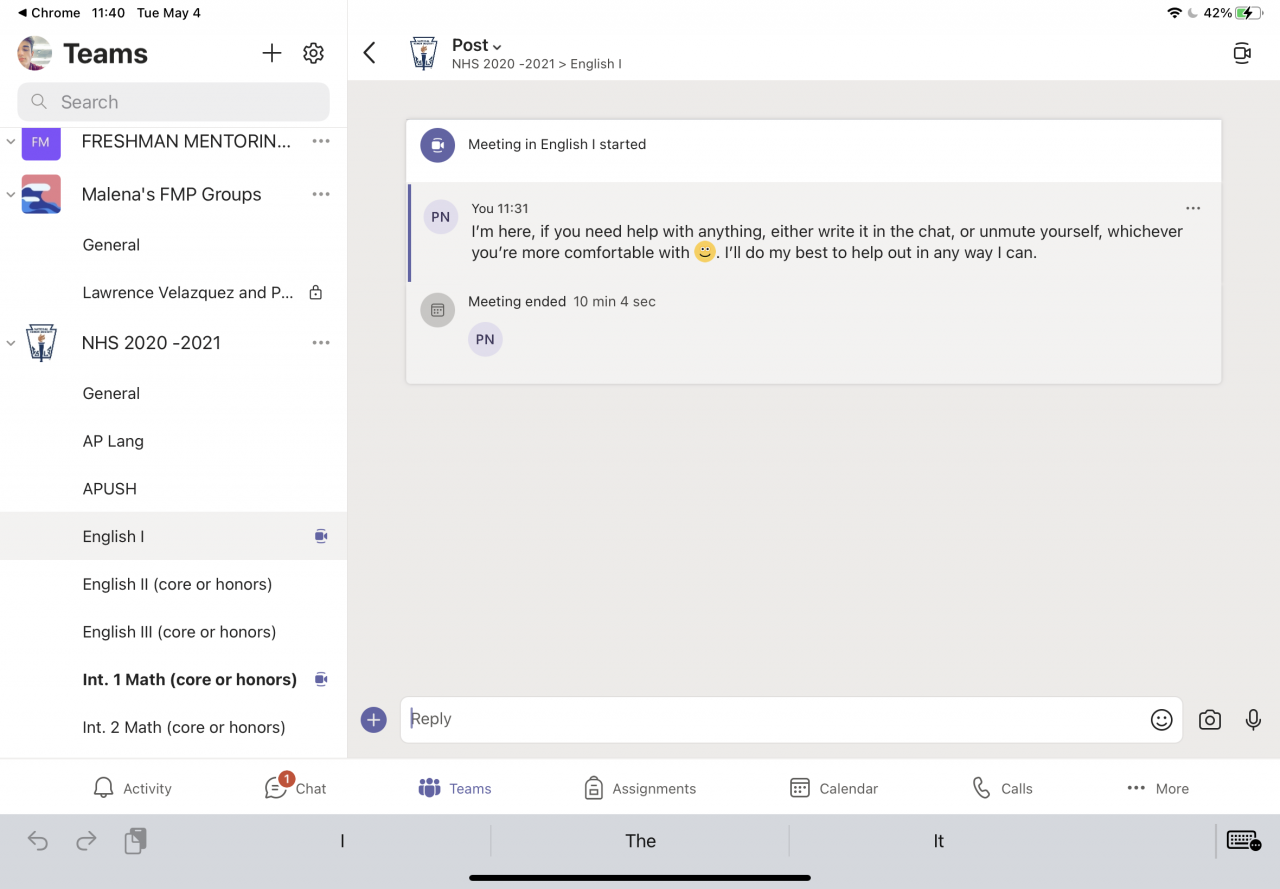Open NHS 2020 -2021 team logo in header
This screenshot has height=889, width=1280.
pos(424,53)
